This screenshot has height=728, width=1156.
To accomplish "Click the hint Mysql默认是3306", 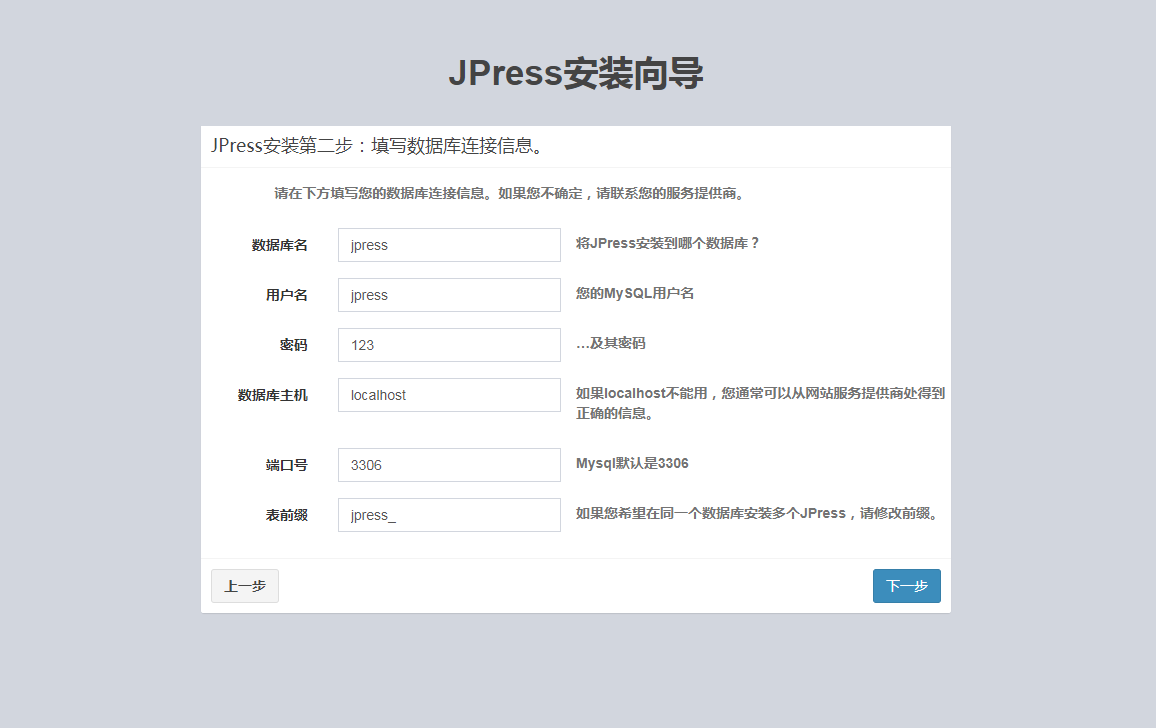I will pyautogui.click(x=632, y=464).
